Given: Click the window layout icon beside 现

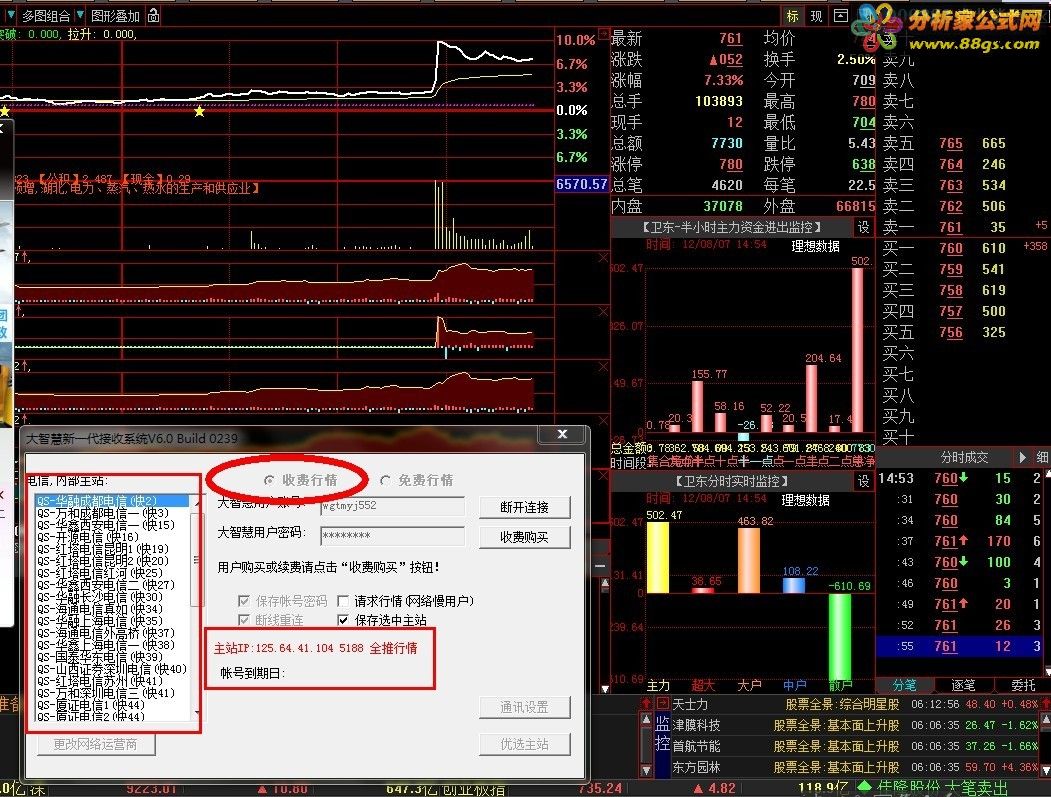Looking at the screenshot, I should [841, 15].
